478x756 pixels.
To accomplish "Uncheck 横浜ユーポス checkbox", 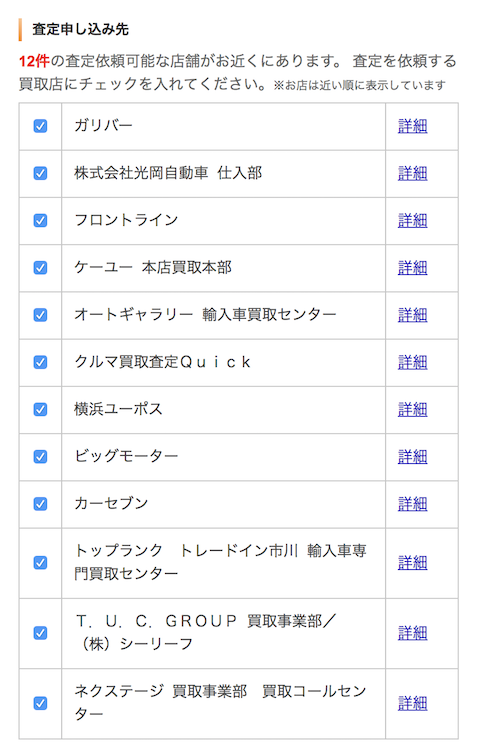I will point(40,409).
